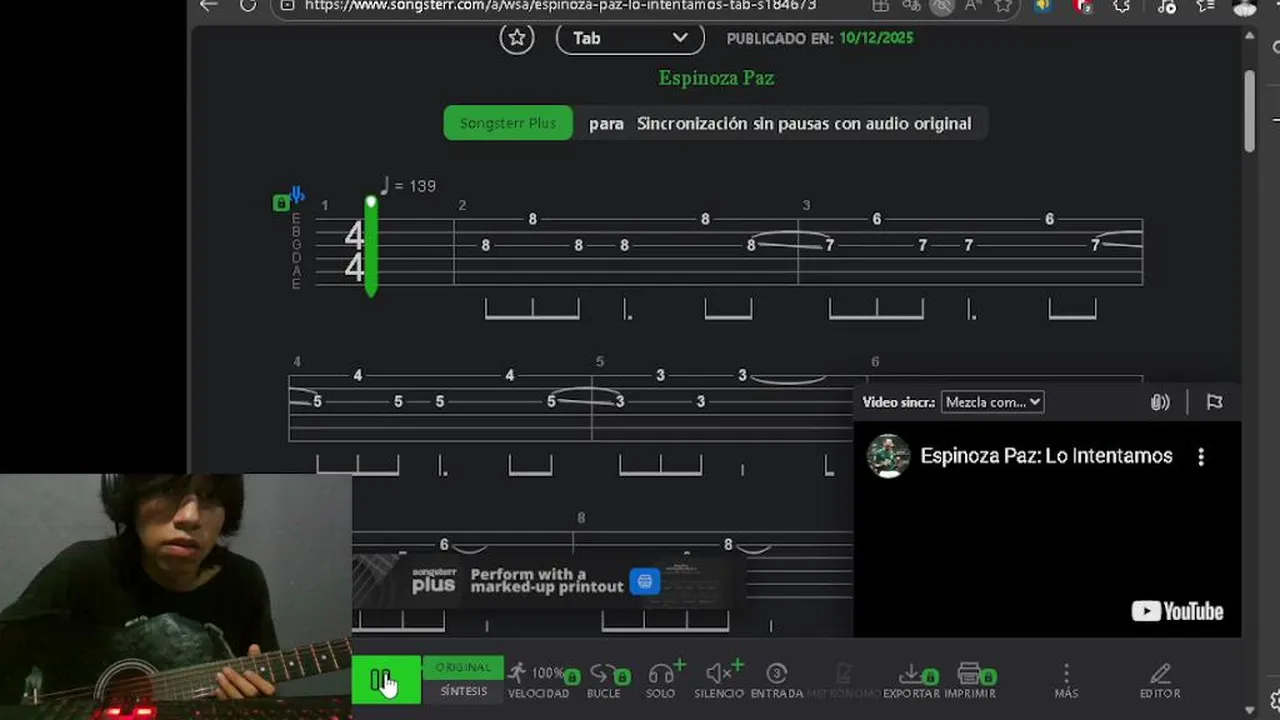Click the tempo marking 139
Viewport: 1280px width, 720px height.
click(x=408, y=186)
